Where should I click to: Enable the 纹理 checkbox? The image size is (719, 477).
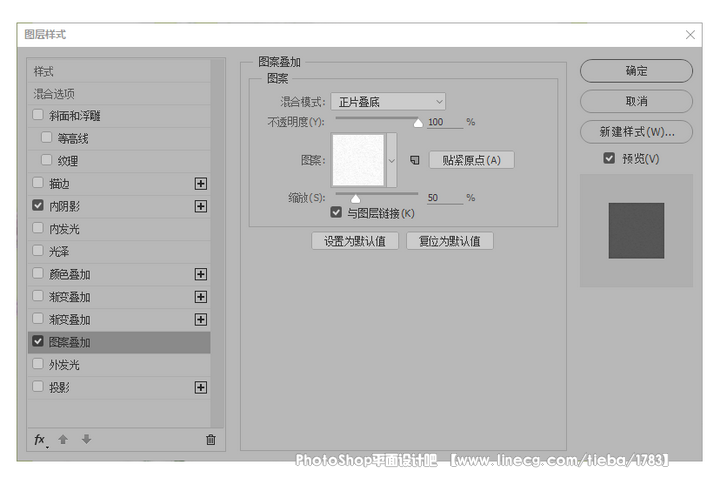[x=46, y=160]
